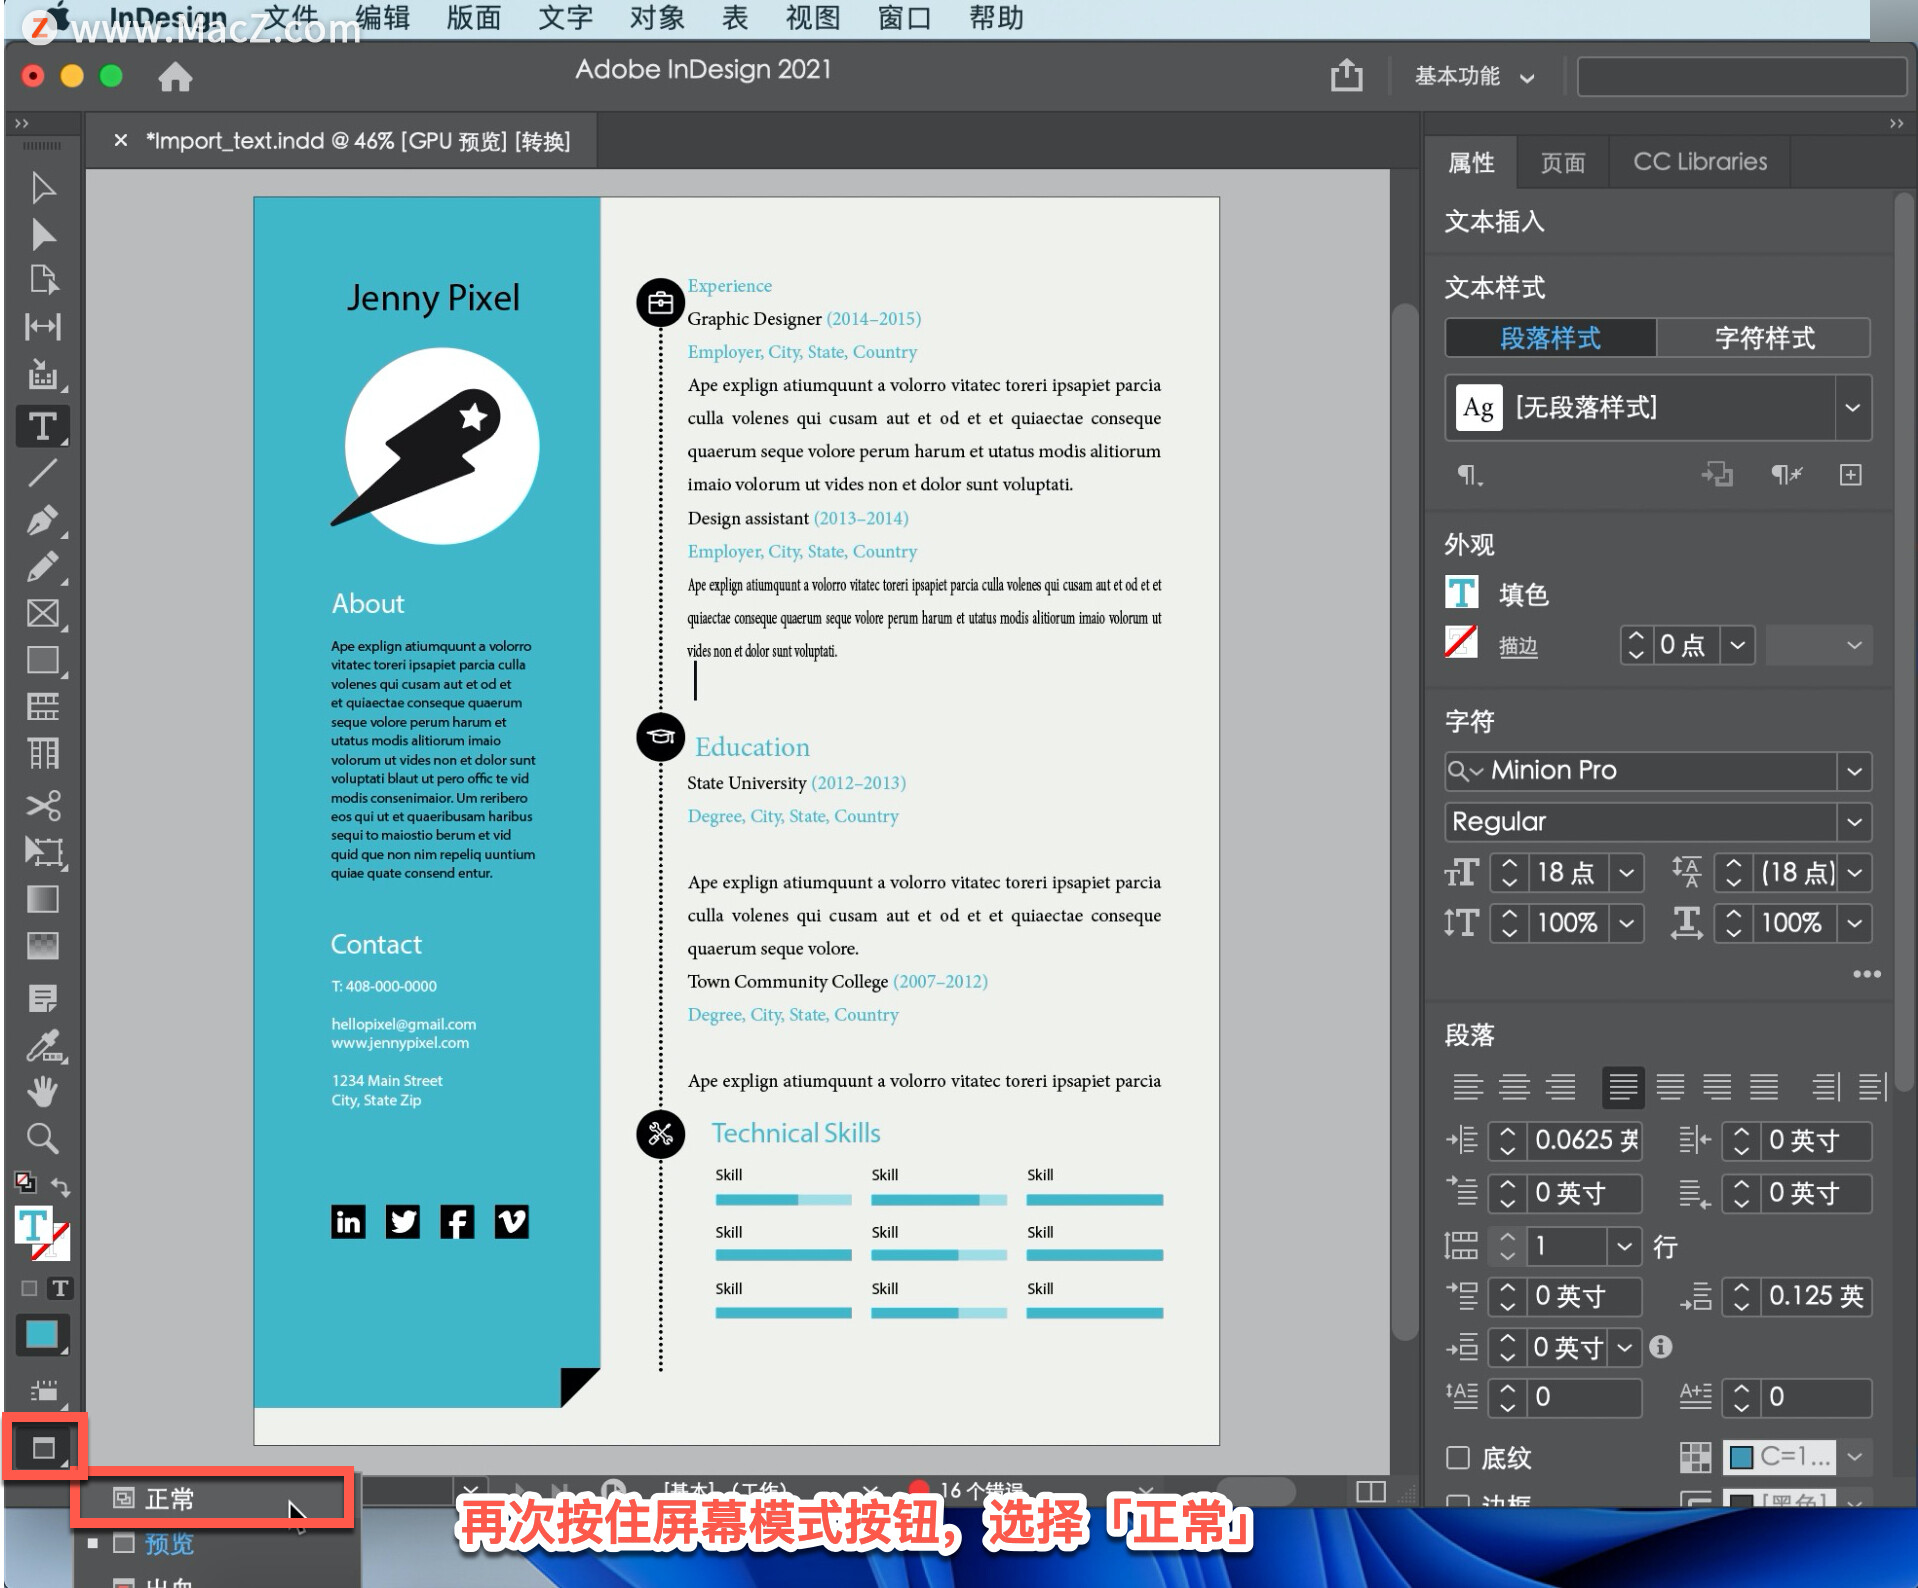Select the Scissors tool
The width and height of the screenshot is (1918, 1588).
pos(42,805)
